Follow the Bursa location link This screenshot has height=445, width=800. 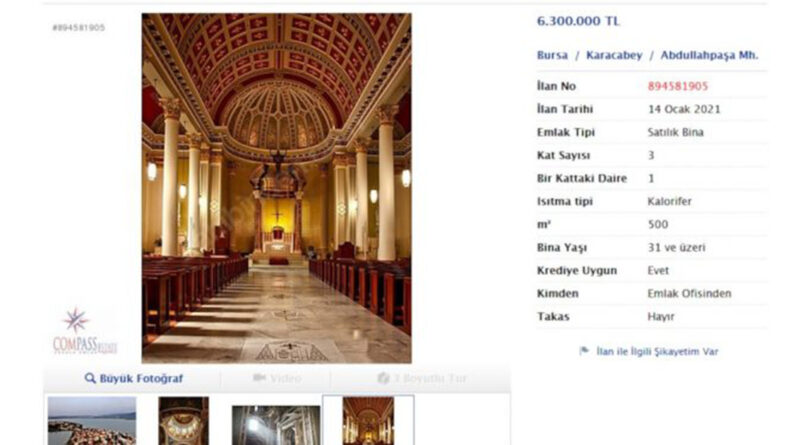(x=552, y=55)
